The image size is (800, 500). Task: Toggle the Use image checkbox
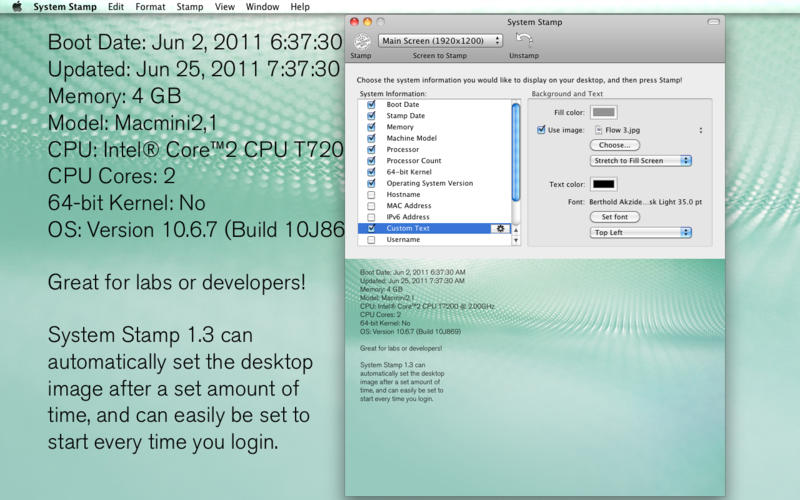click(541, 130)
